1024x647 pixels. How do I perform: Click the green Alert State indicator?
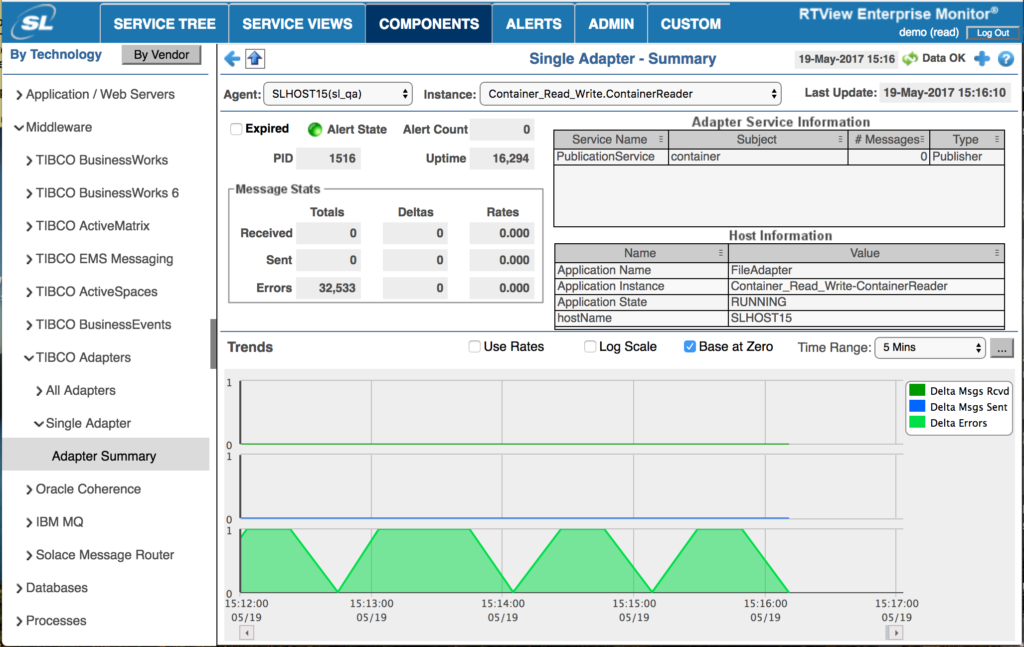[x=315, y=129]
